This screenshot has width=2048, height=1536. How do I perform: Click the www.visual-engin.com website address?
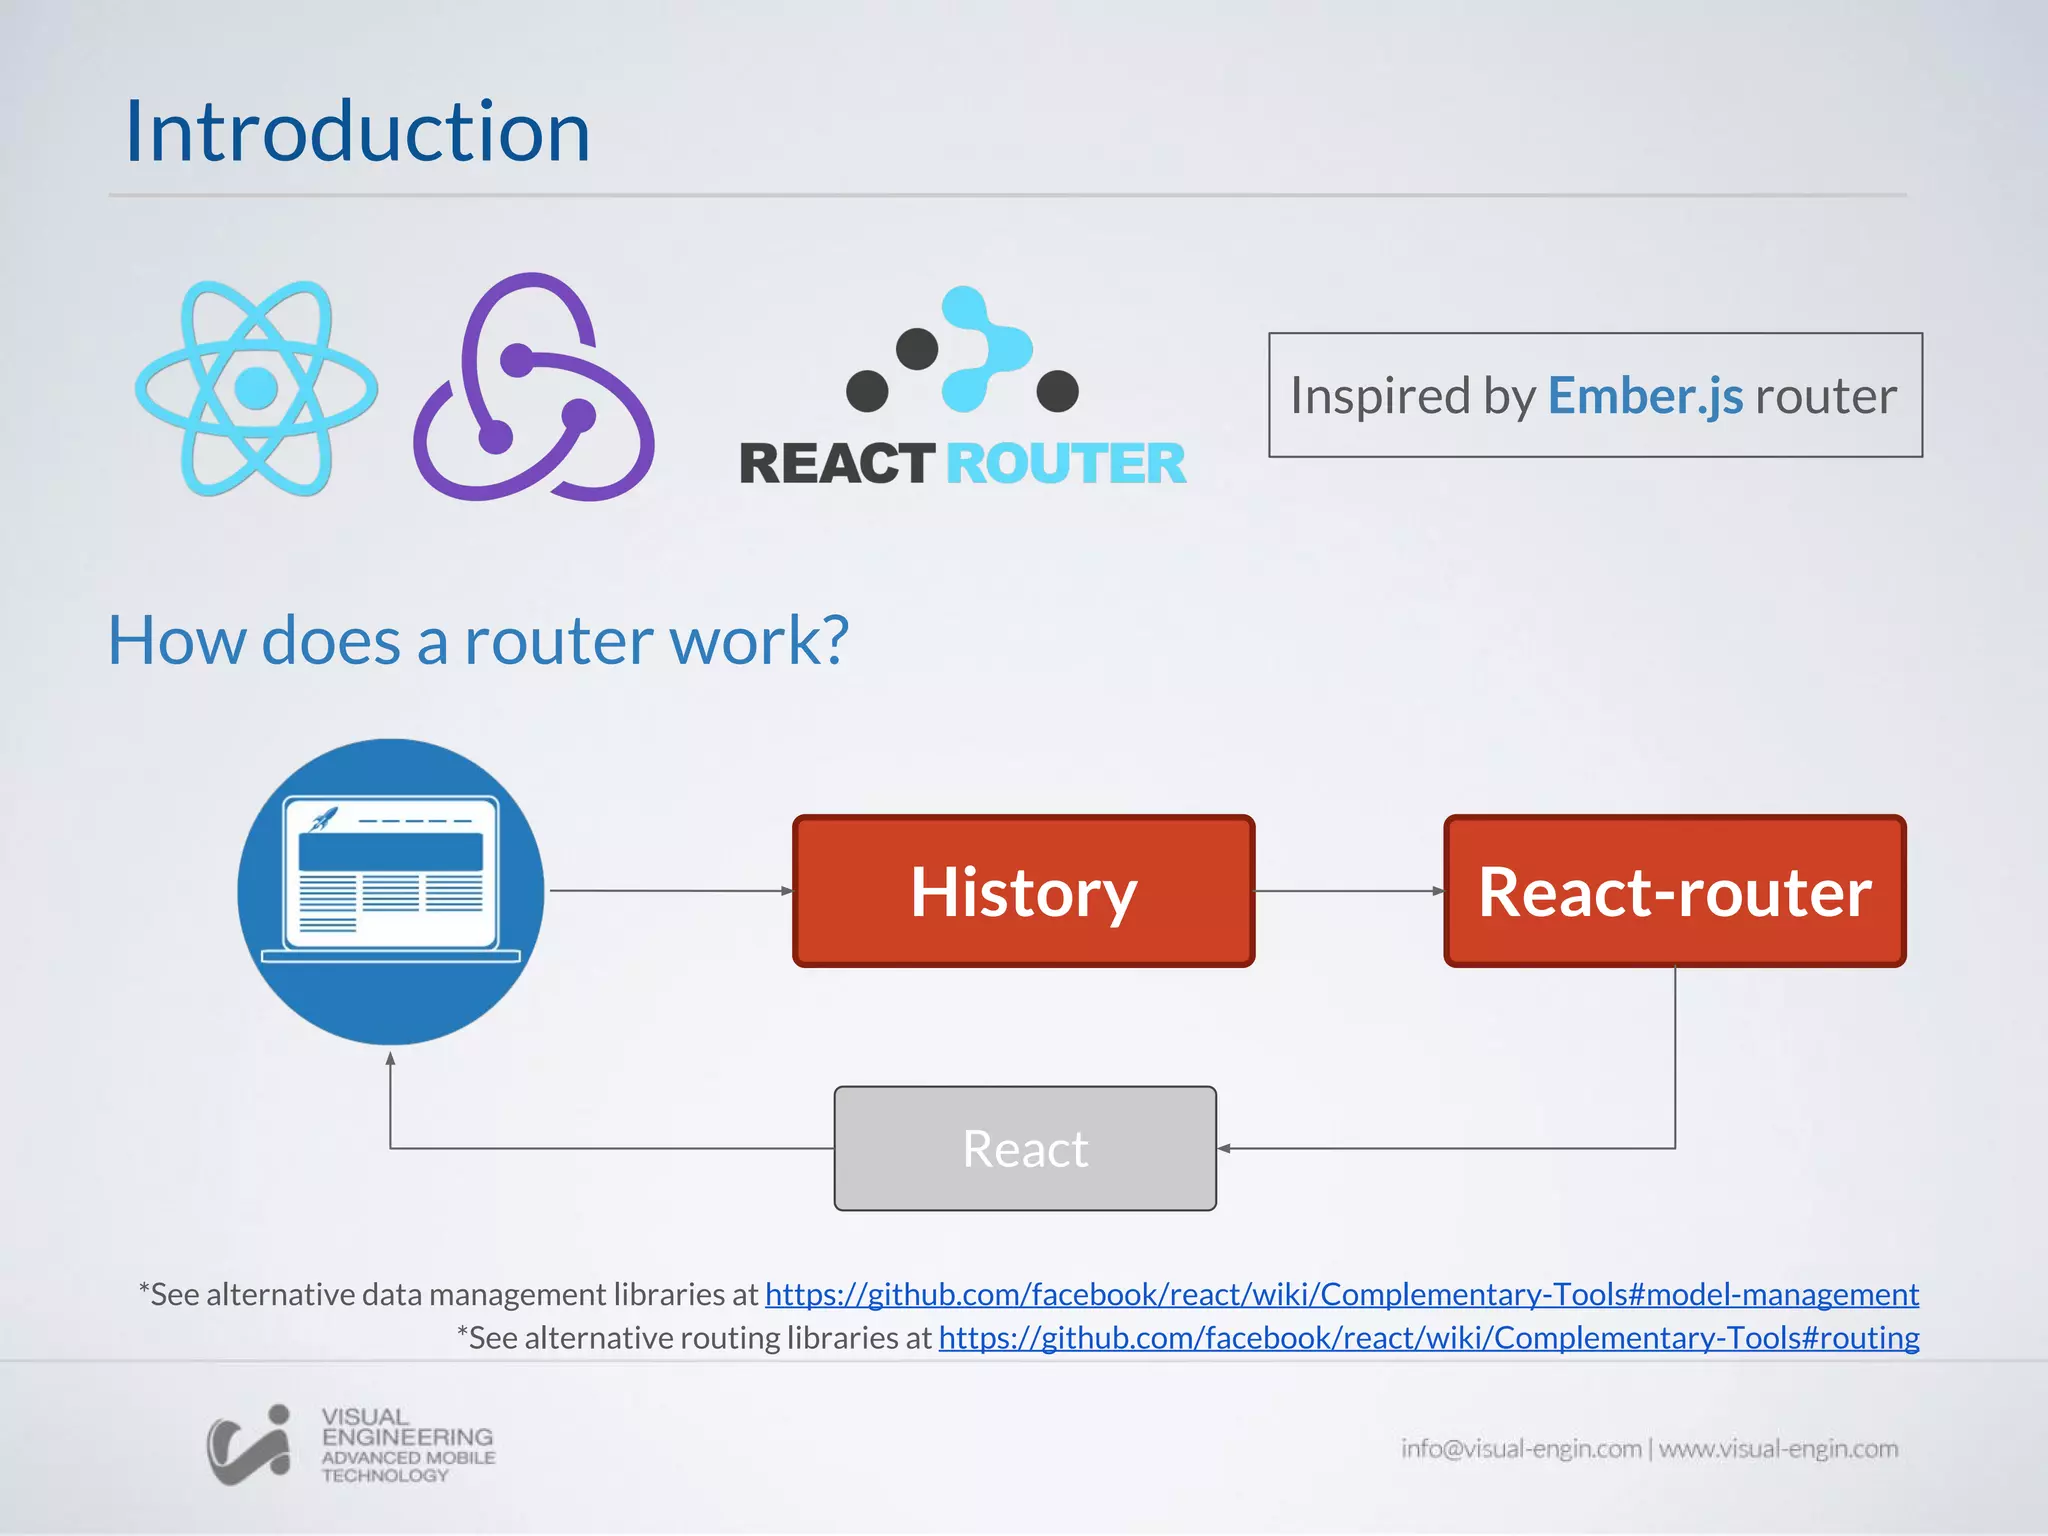pos(1778,1448)
